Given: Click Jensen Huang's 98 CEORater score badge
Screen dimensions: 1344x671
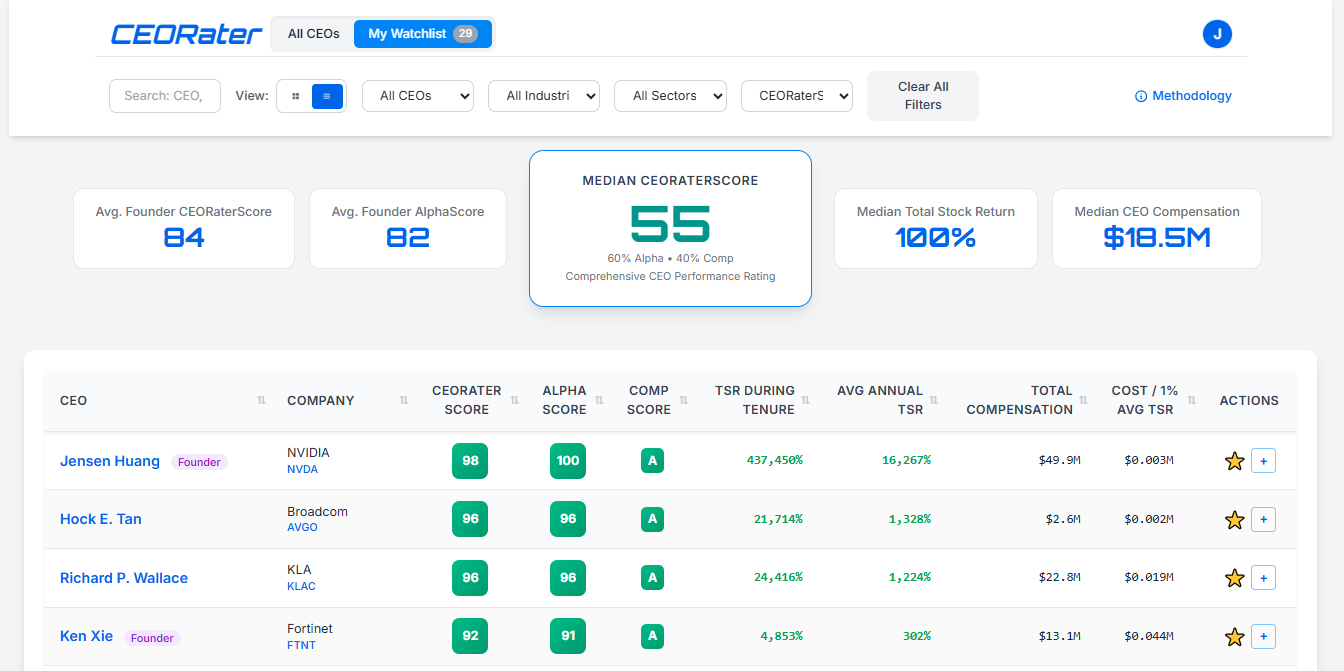Looking at the screenshot, I should [470, 461].
